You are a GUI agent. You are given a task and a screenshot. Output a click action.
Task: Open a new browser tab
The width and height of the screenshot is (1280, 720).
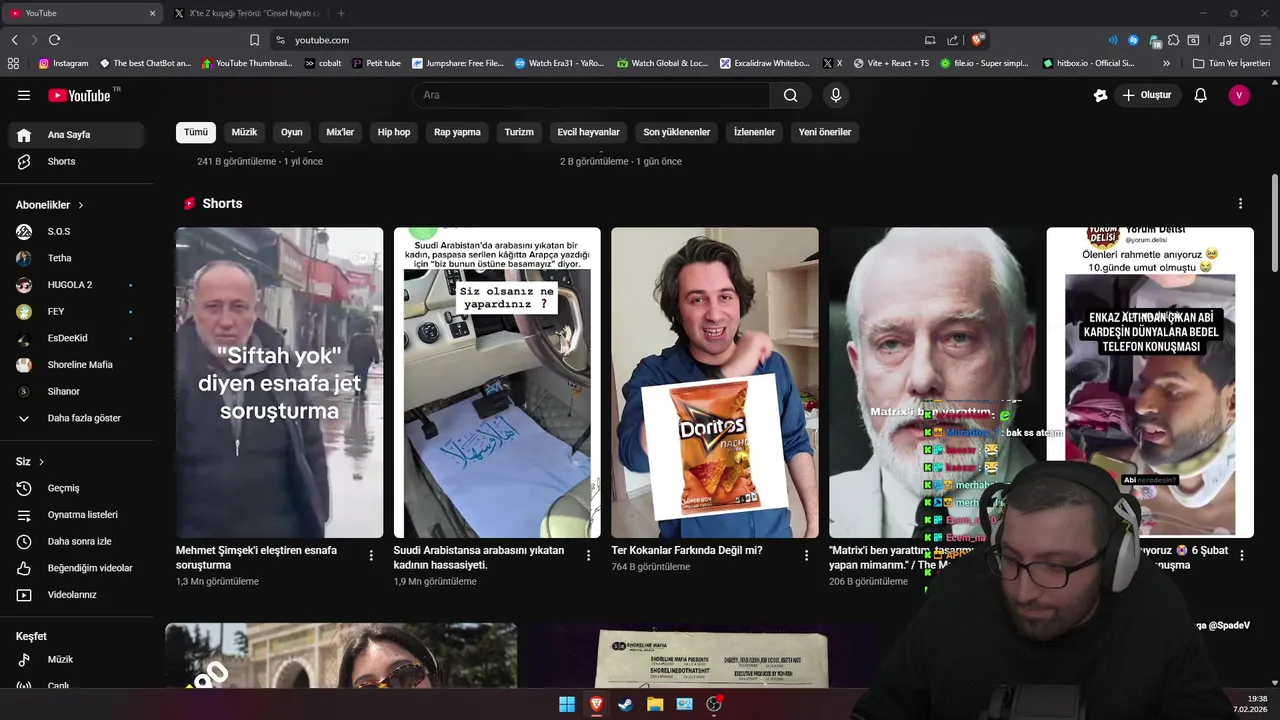pos(341,13)
